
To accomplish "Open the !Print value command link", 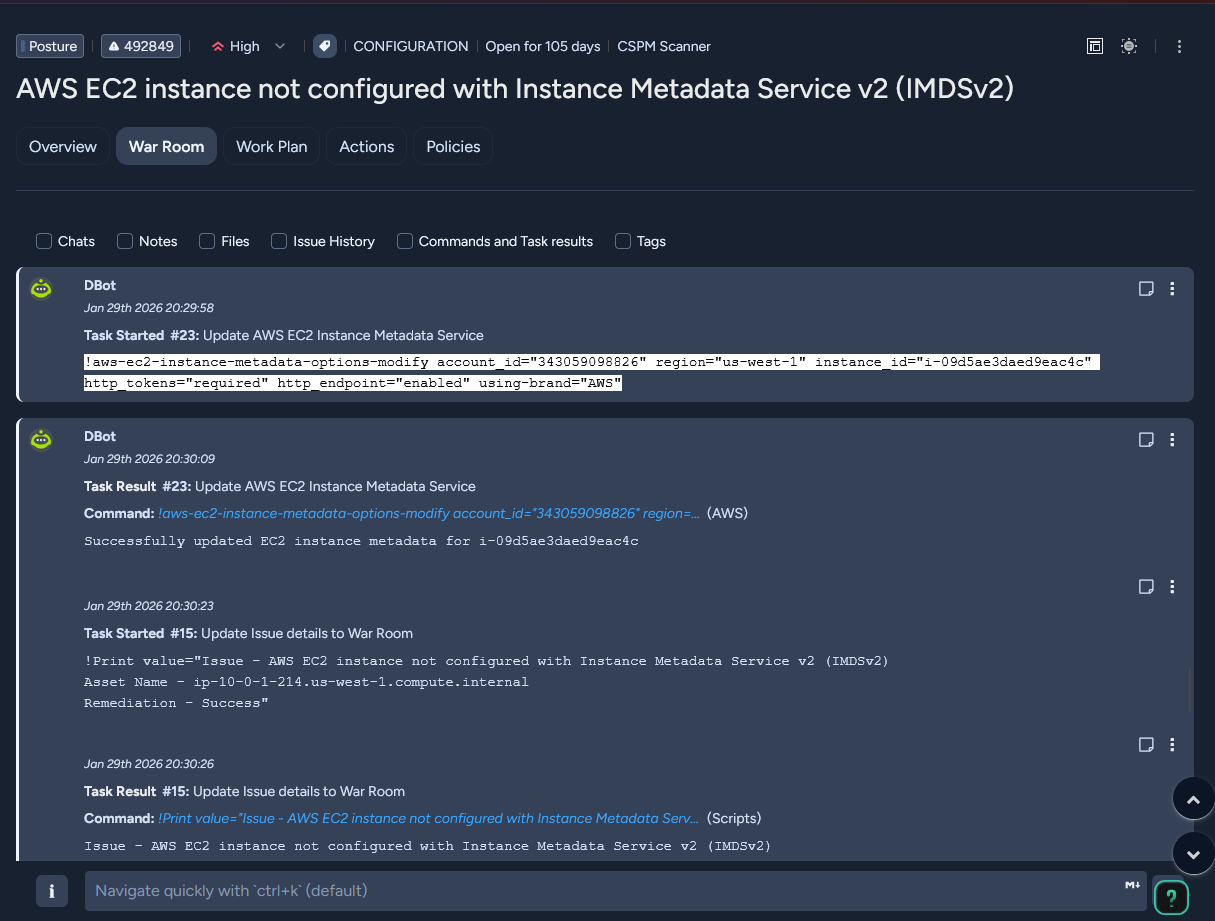I will pyautogui.click(x=429, y=818).
